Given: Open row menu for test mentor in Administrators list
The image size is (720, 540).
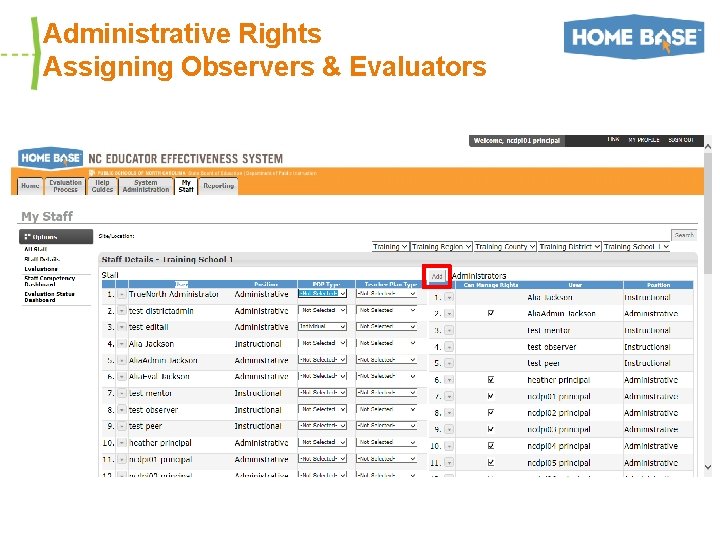Looking at the screenshot, I should (x=449, y=330).
